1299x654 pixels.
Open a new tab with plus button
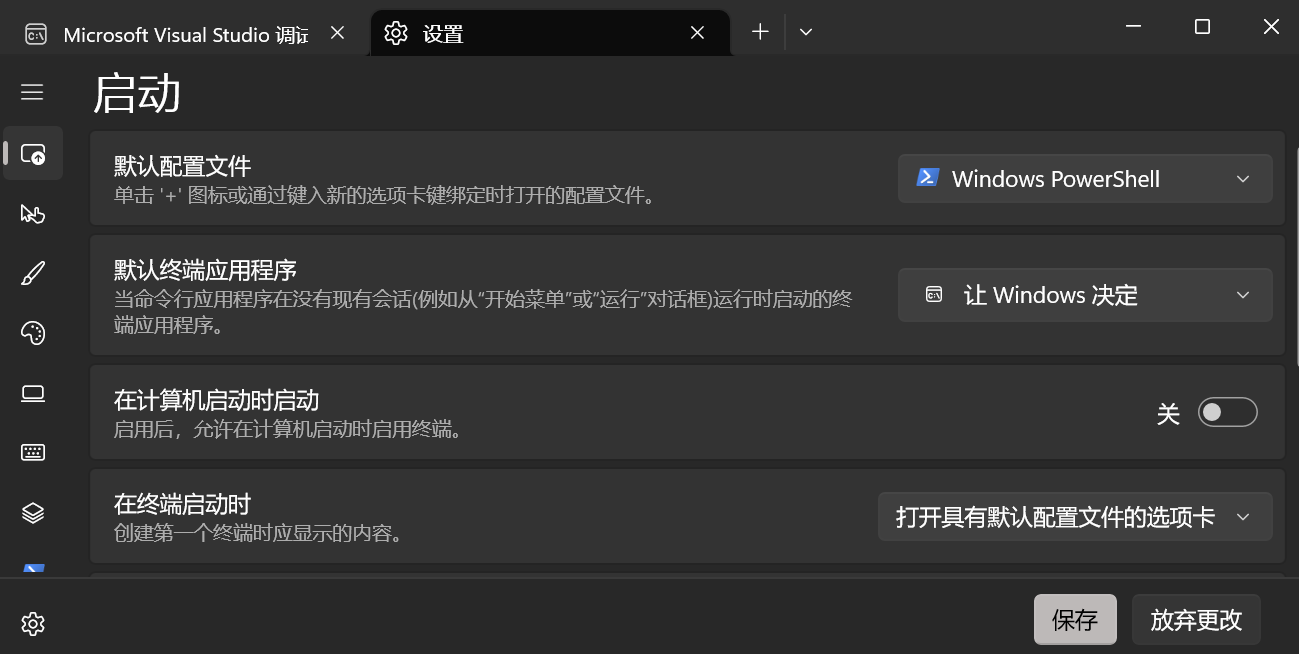[x=760, y=32]
